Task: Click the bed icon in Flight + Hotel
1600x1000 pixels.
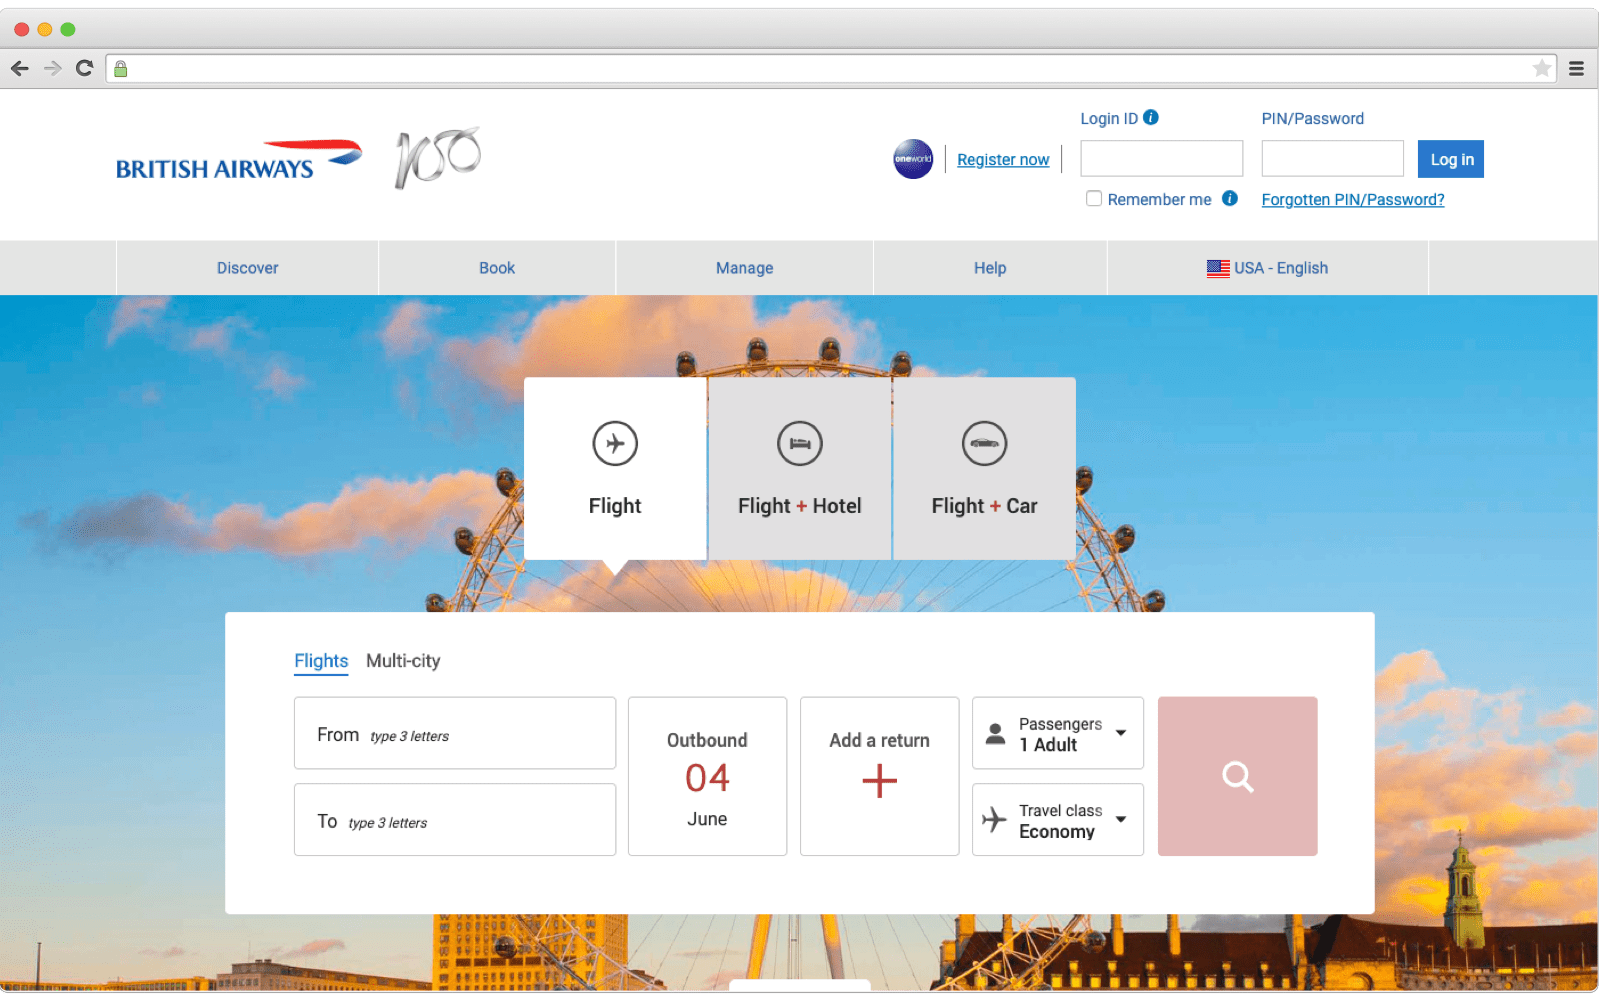Action: click(x=800, y=443)
